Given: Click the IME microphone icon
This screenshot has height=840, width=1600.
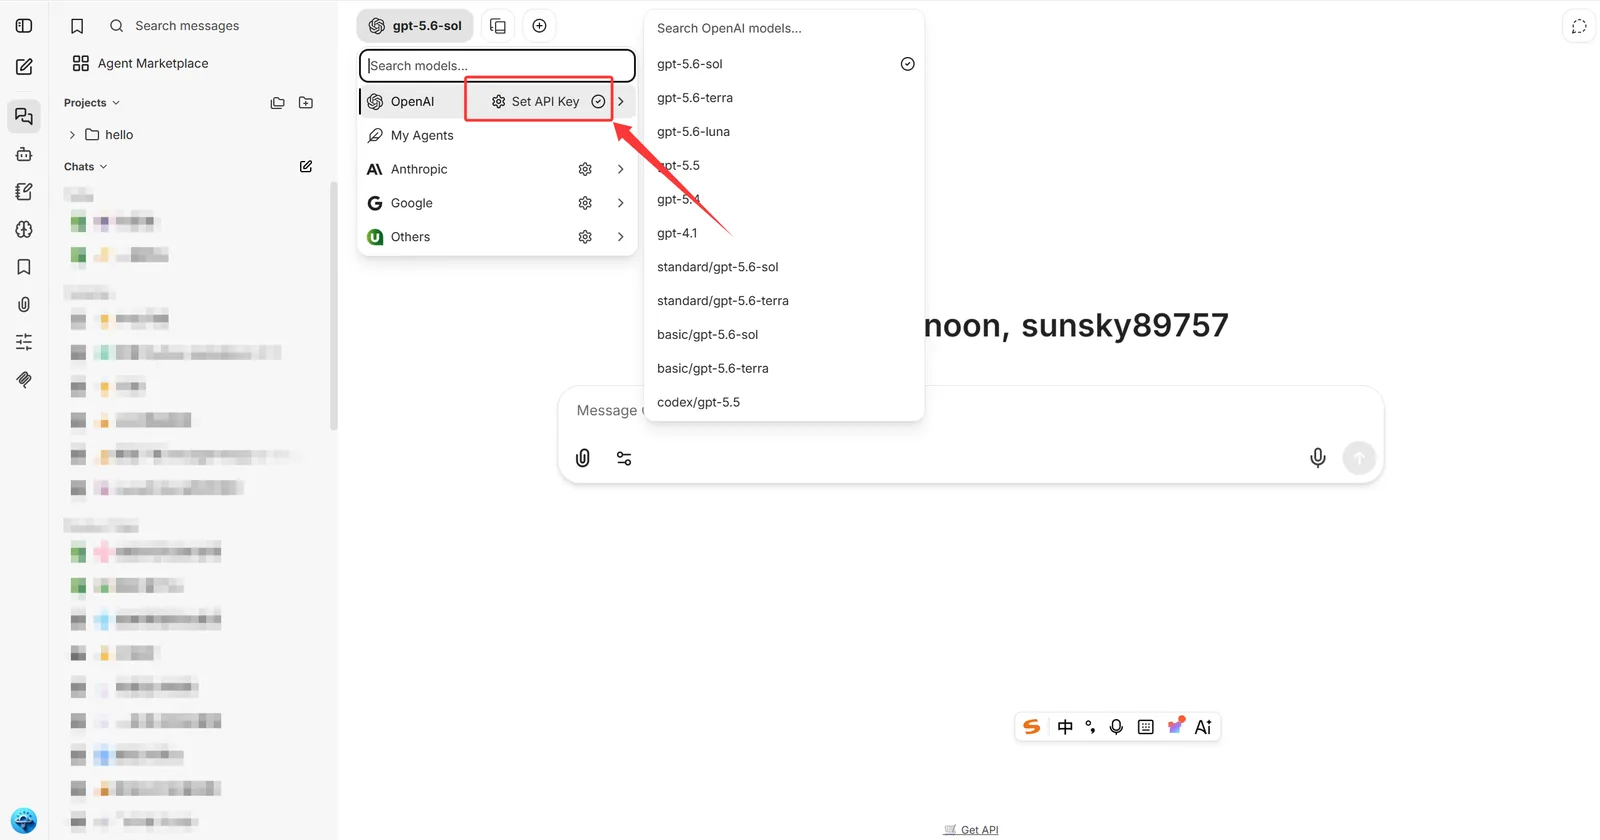Looking at the screenshot, I should coord(1116,727).
